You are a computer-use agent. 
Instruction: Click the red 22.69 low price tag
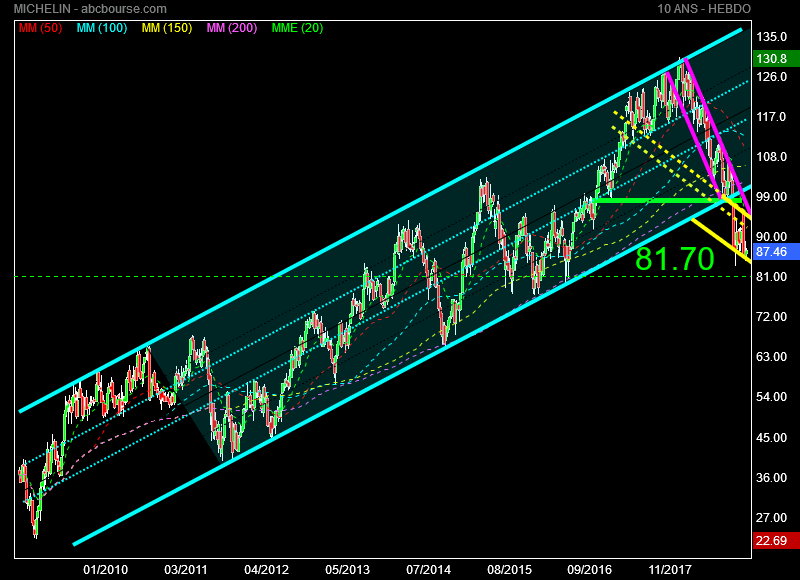[x=776, y=540]
